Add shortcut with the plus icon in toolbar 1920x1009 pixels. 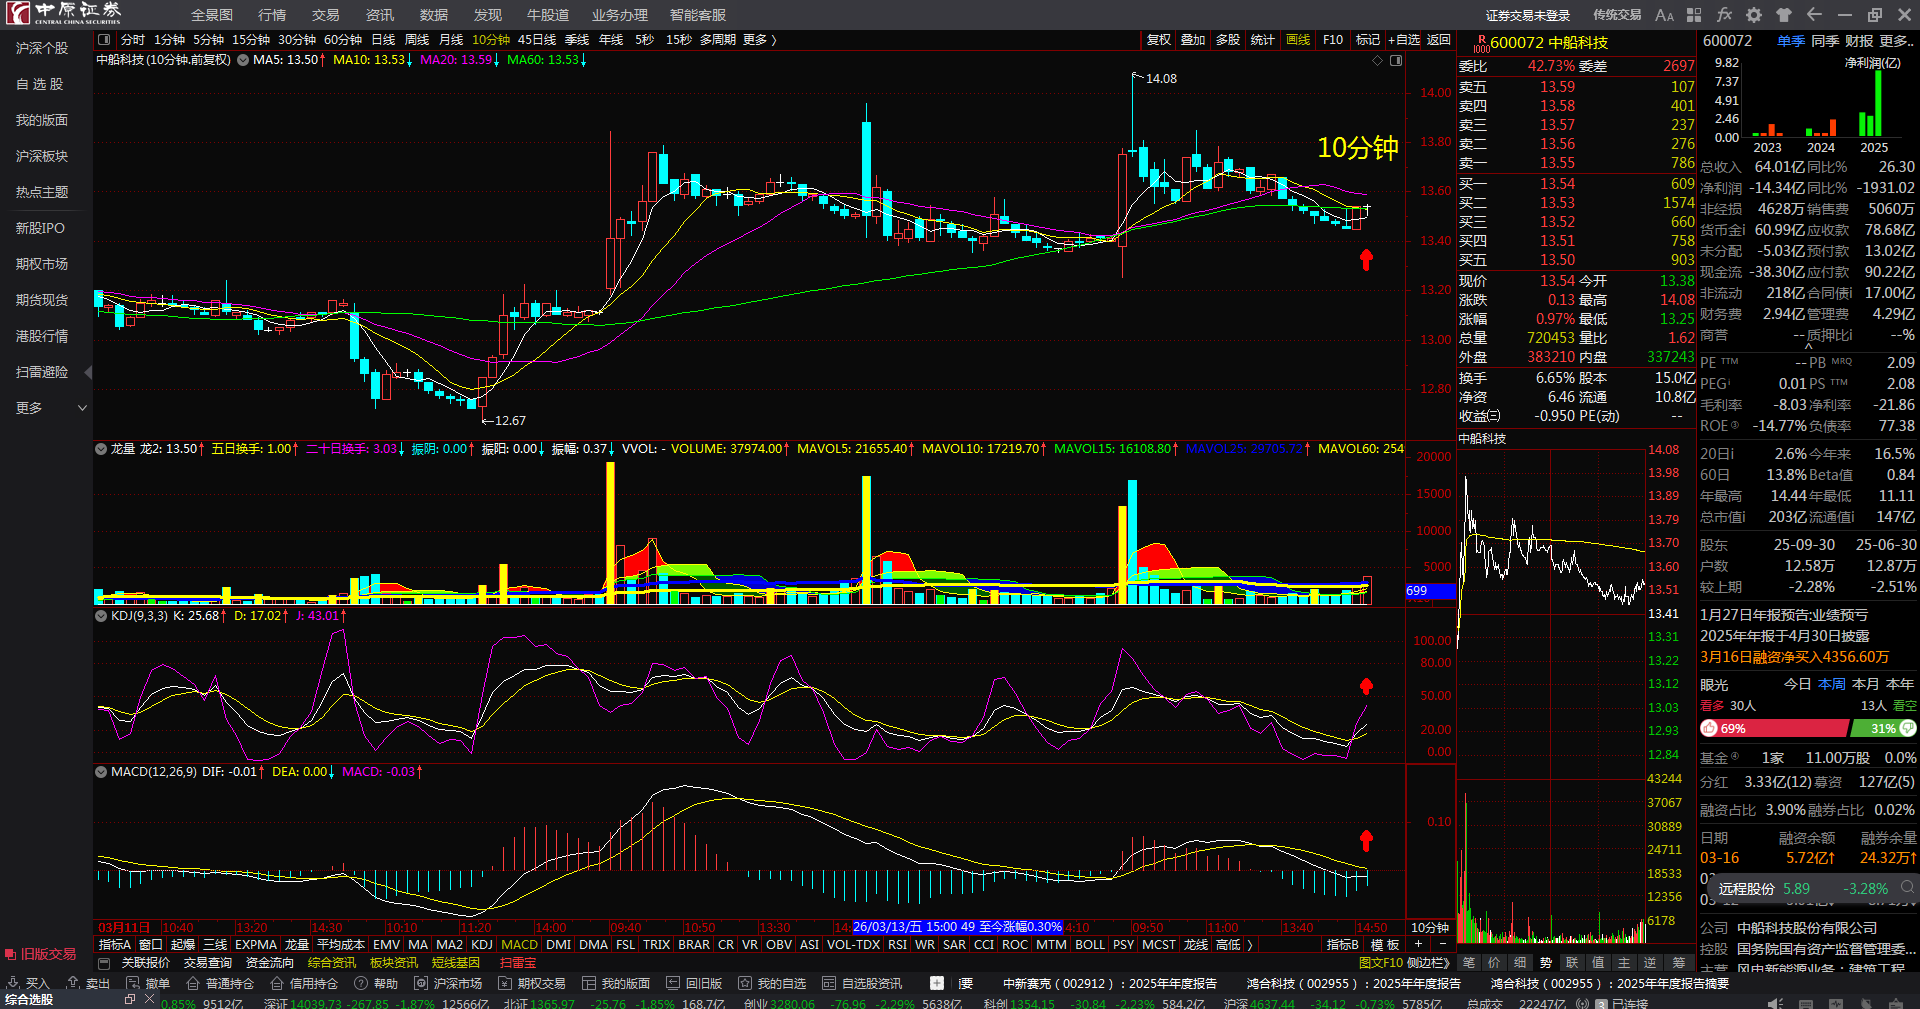(937, 983)
